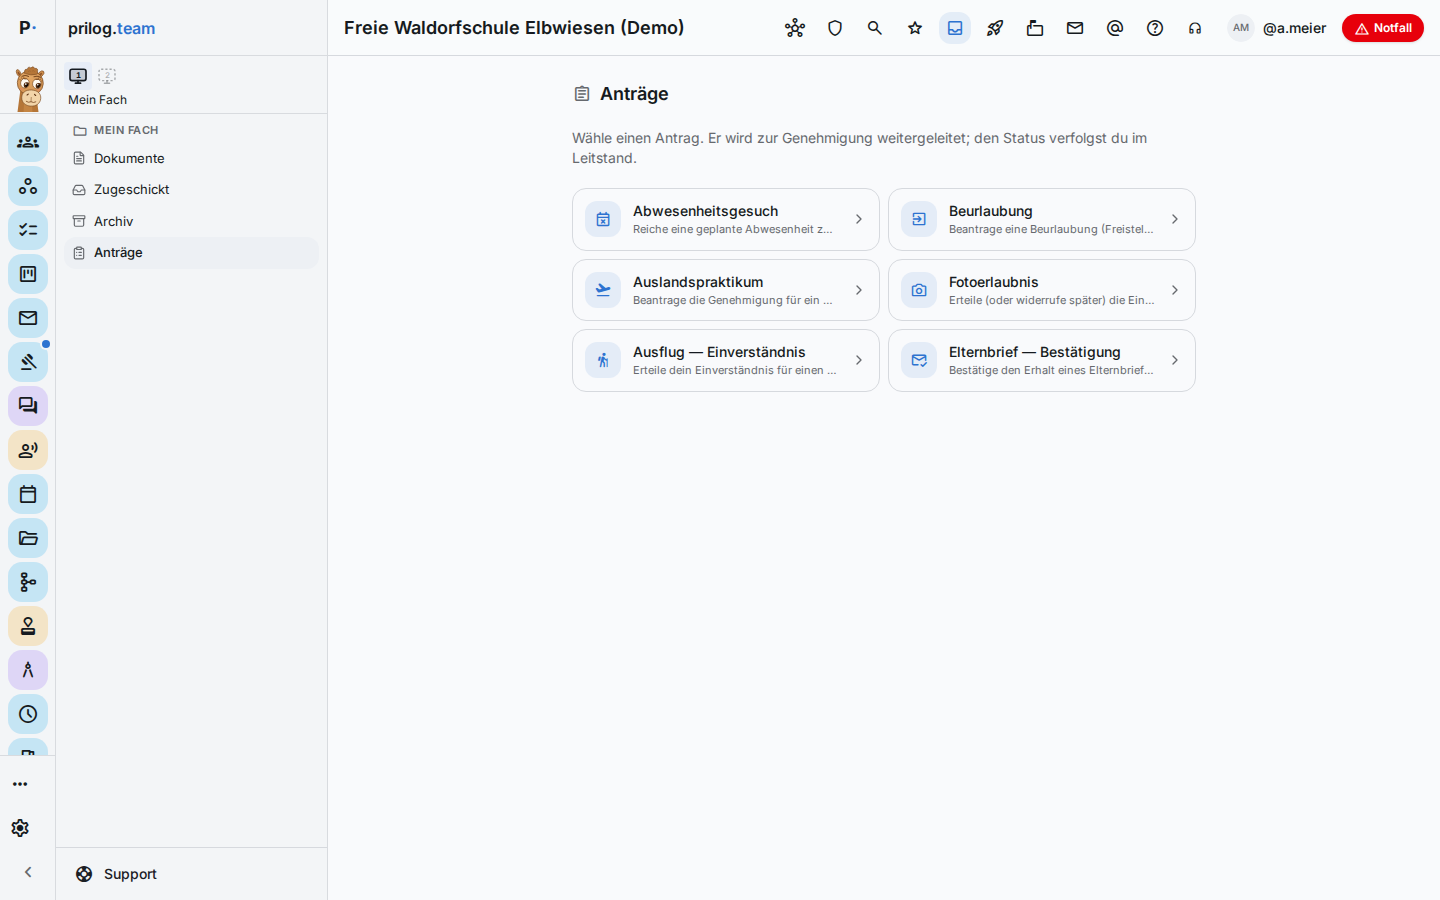Expand the Beurlaubung request chevron
Screen dimensions: 1440x900
(x=1175, y=219)
